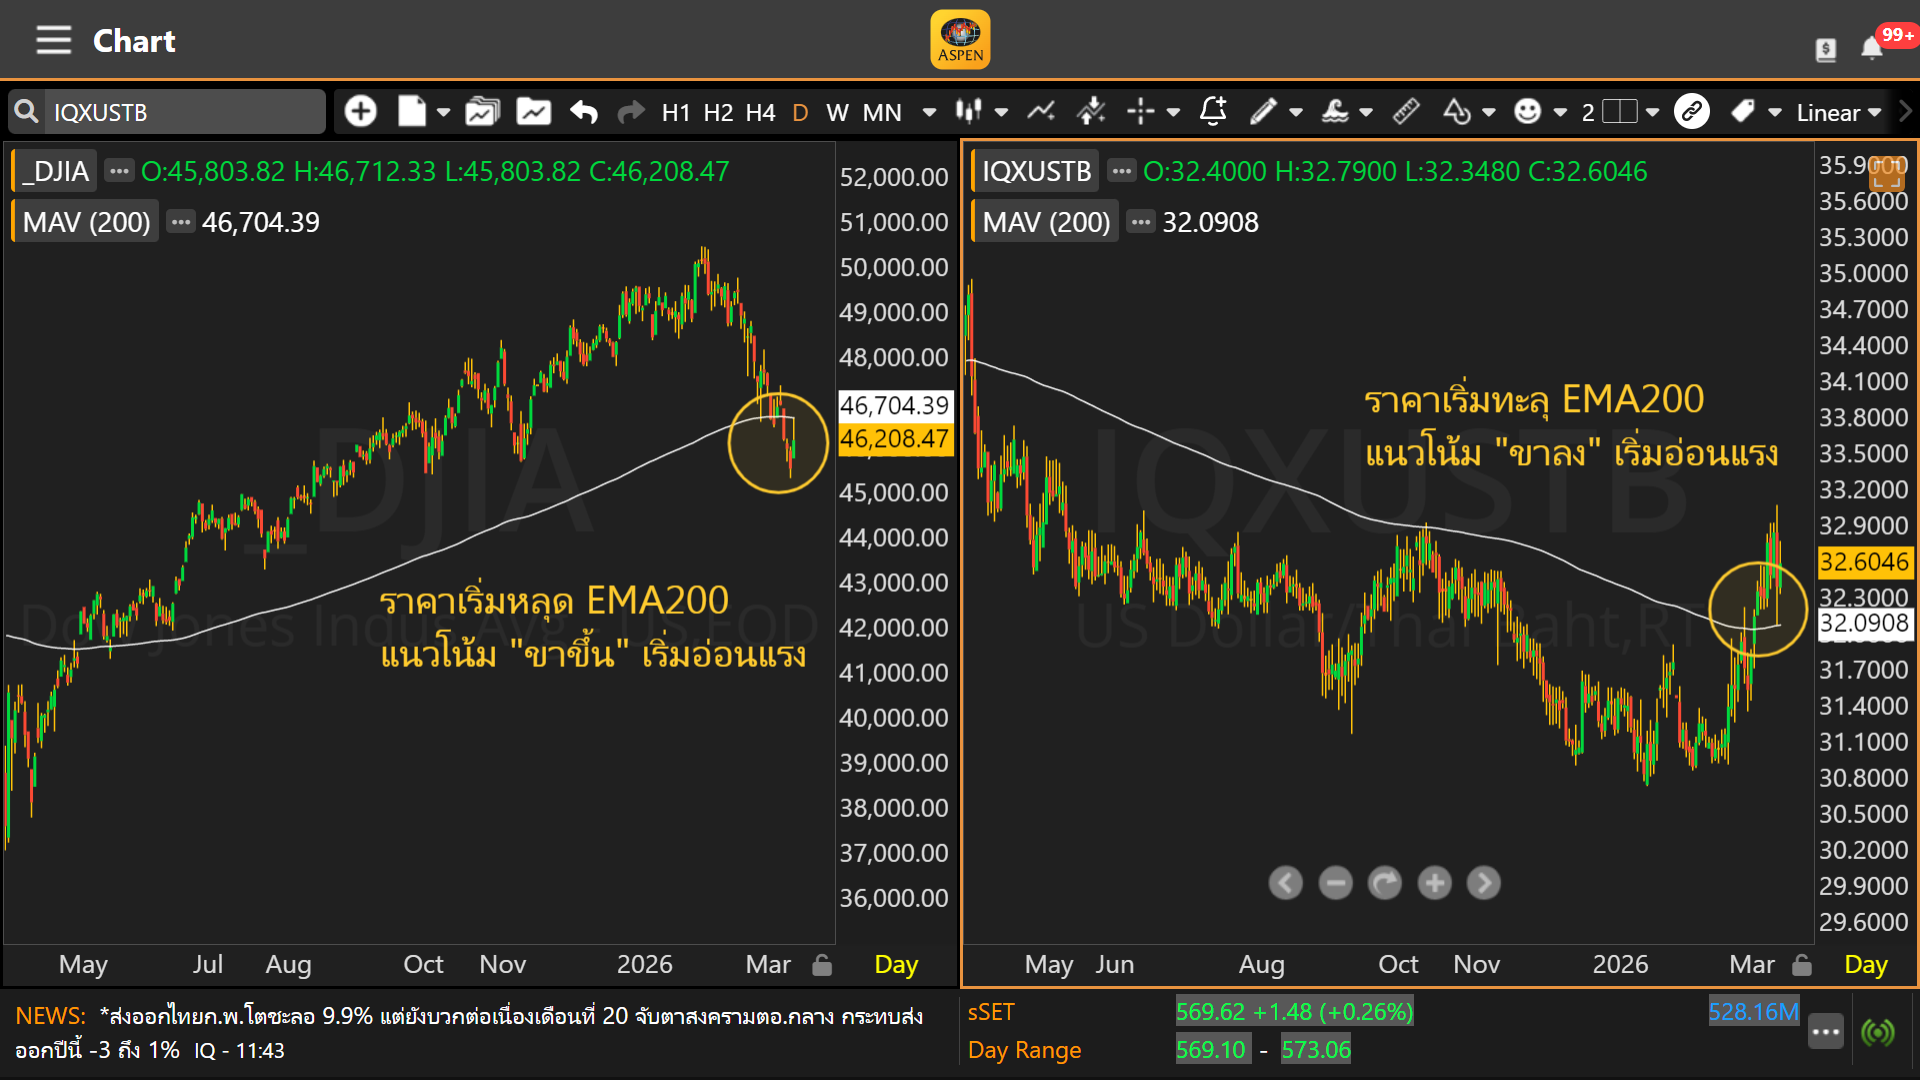Toggle the lock icon on IQXUSTB time axis
The image size is (1920, 1080).
[x=1802, y=965]
